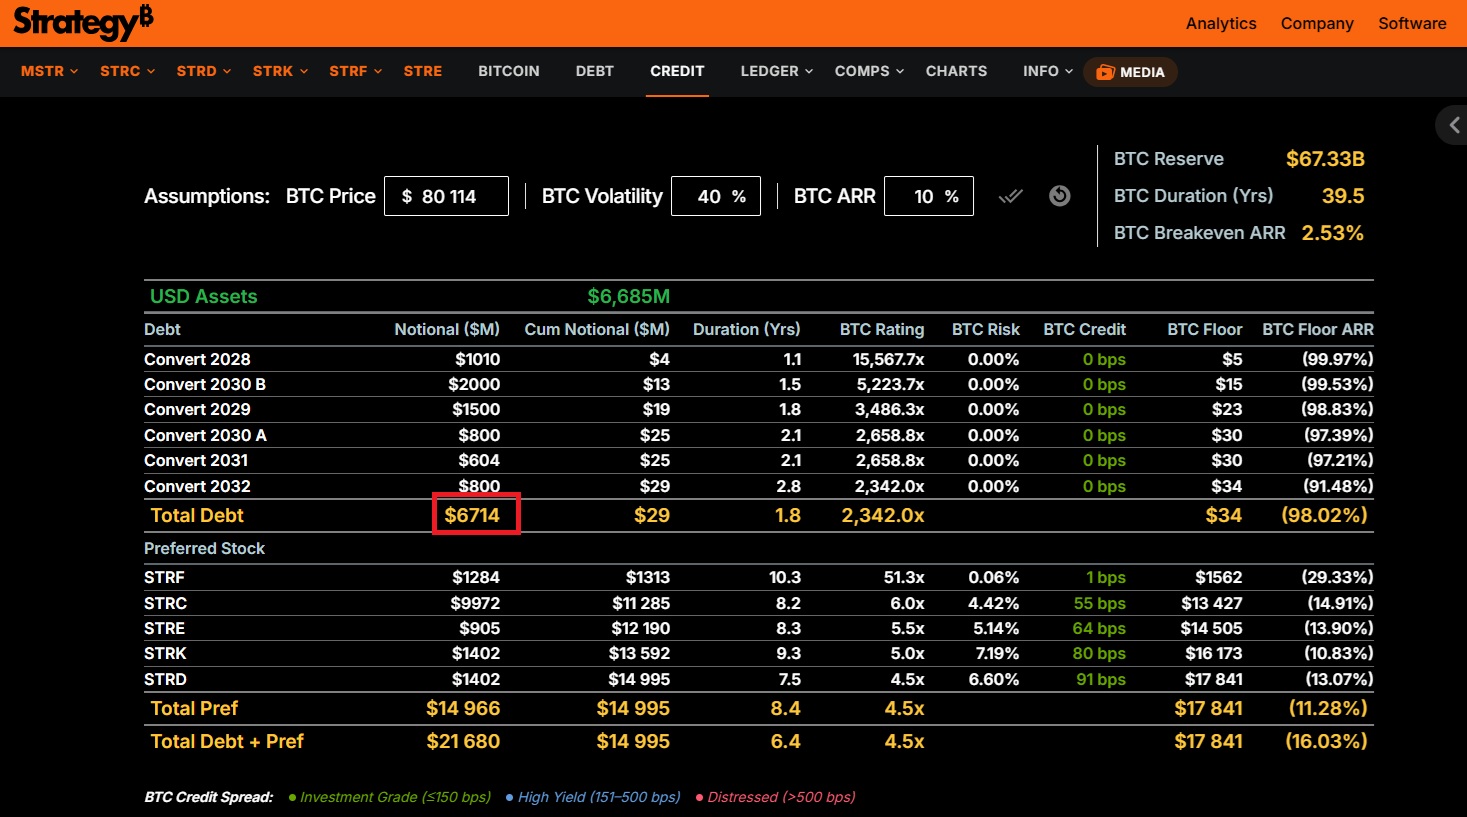The width and height of the screenshot is (1467, 817).
Task: Select the Convert 2031 row label
Action: pyautogui.click(x=196, y=460)
